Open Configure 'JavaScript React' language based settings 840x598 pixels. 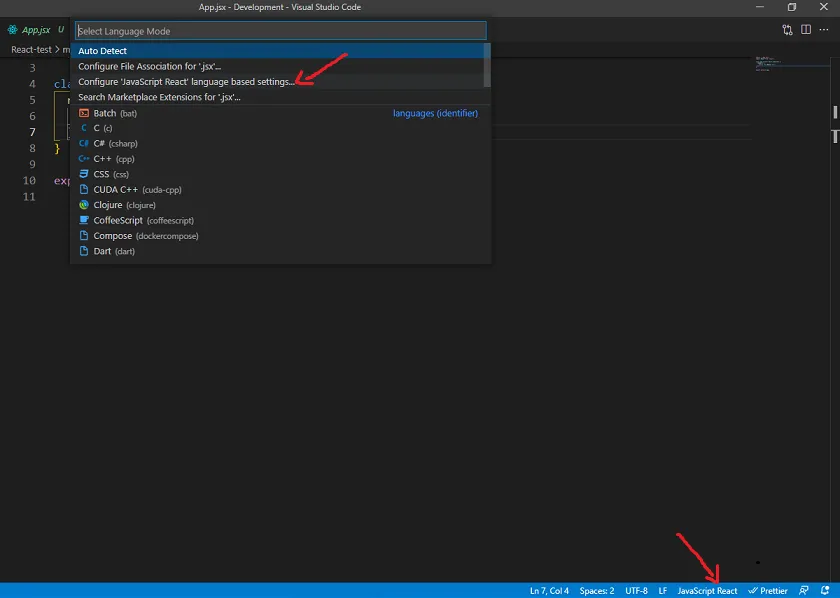click(277, 82)
